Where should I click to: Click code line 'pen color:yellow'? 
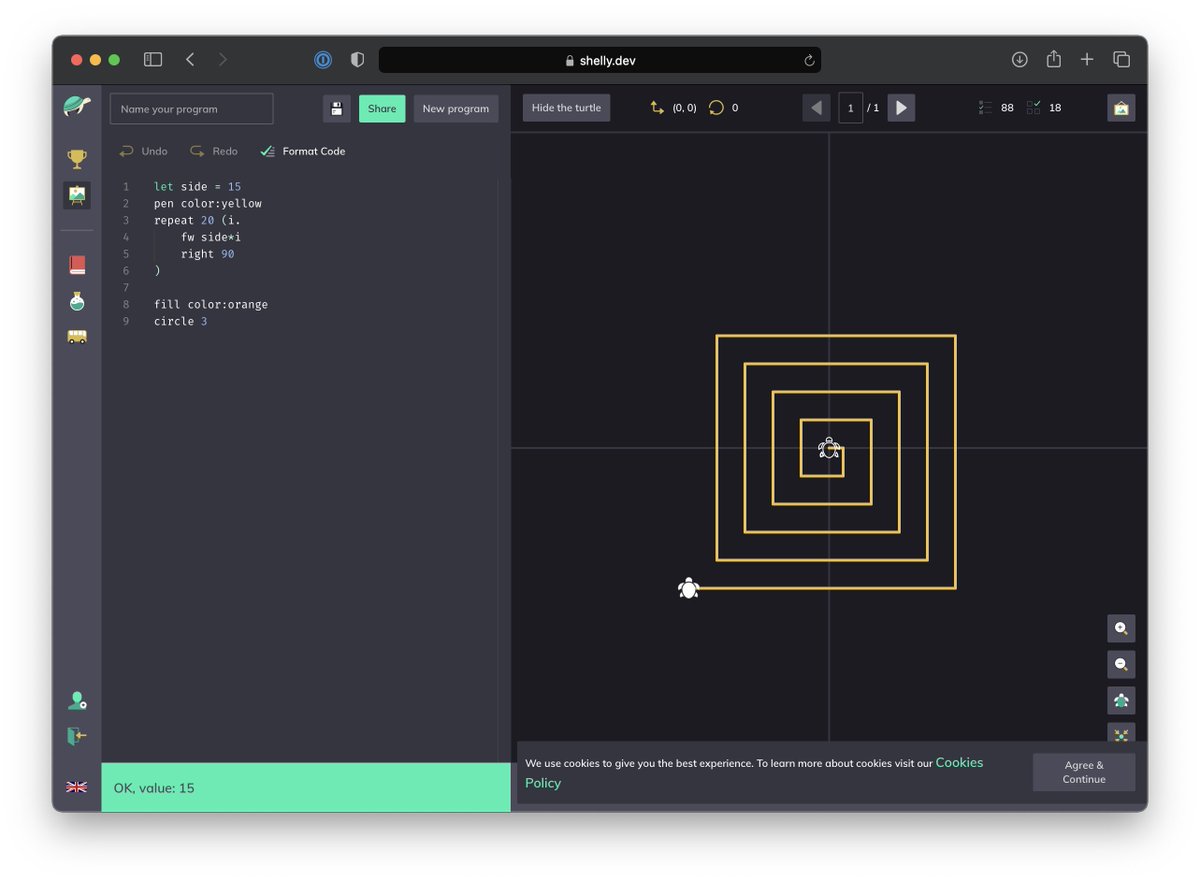(x=208, y=204)
